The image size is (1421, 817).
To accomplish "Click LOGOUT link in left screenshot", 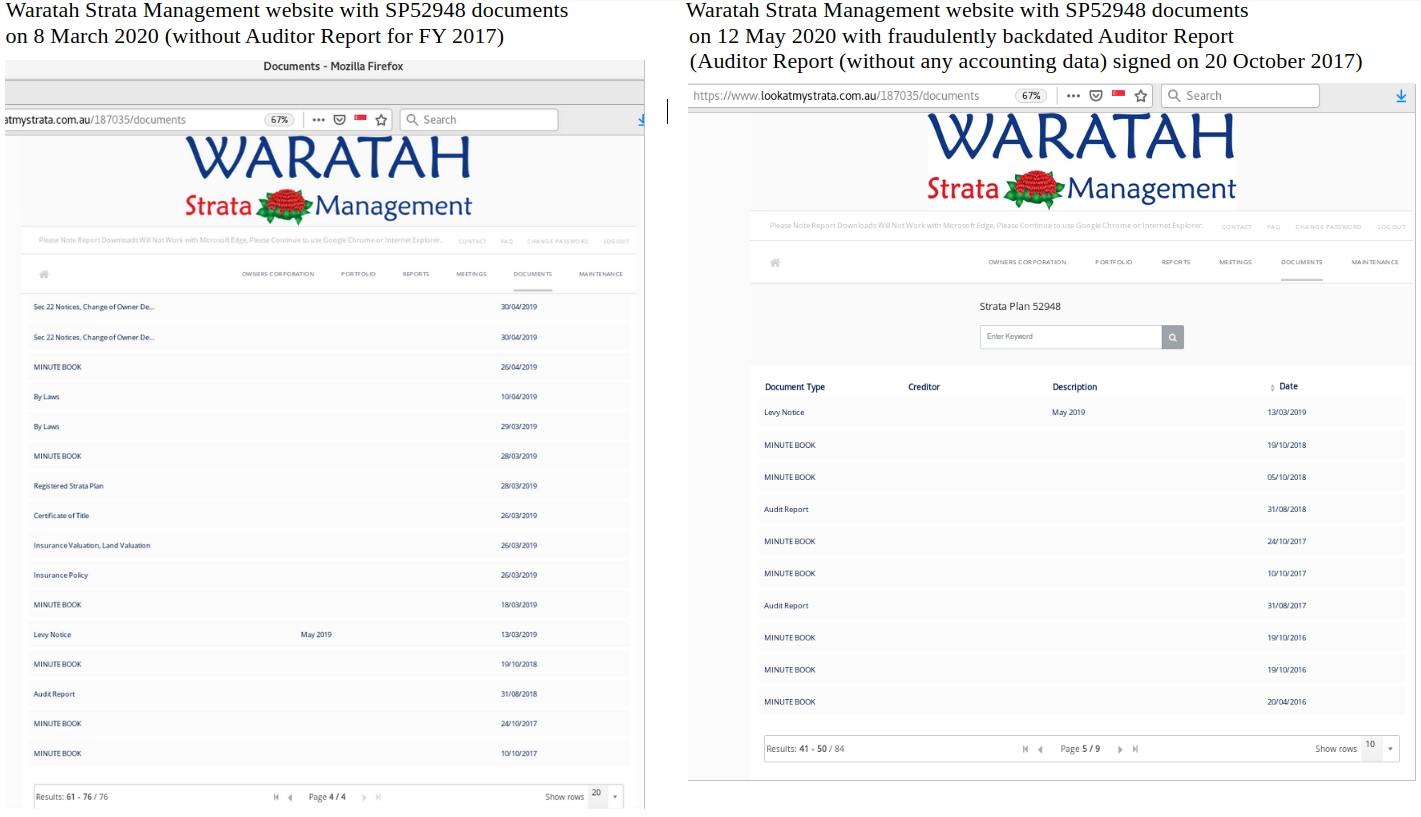I will click(x=616, y=241).
